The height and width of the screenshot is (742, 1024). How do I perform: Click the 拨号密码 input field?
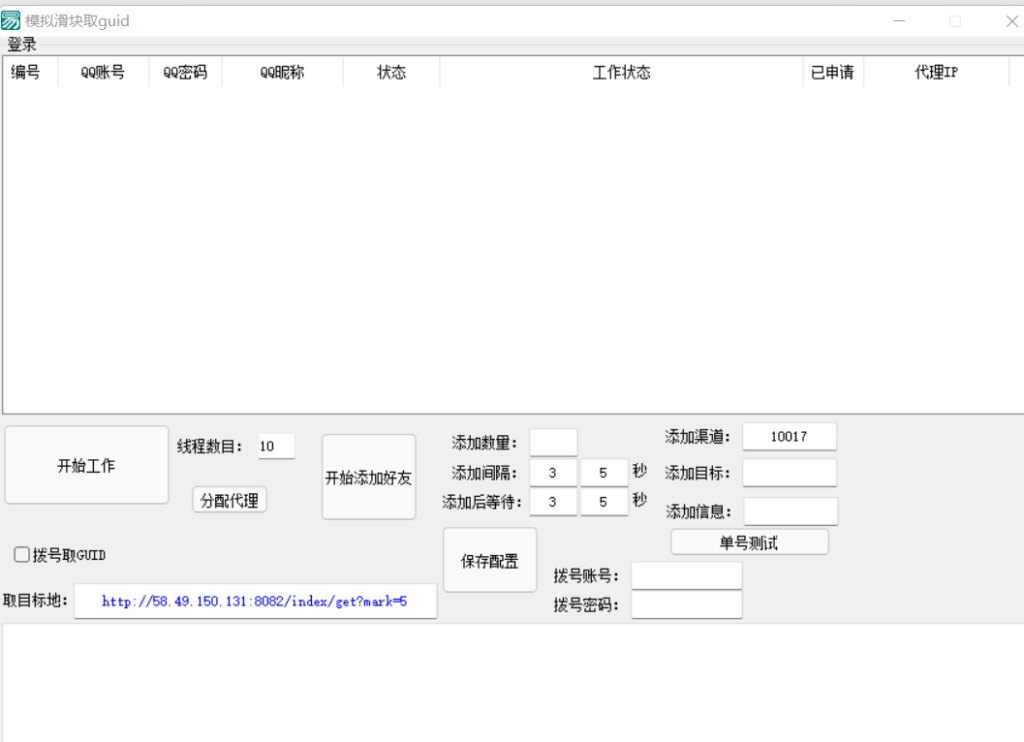click(x=686, y=605)
